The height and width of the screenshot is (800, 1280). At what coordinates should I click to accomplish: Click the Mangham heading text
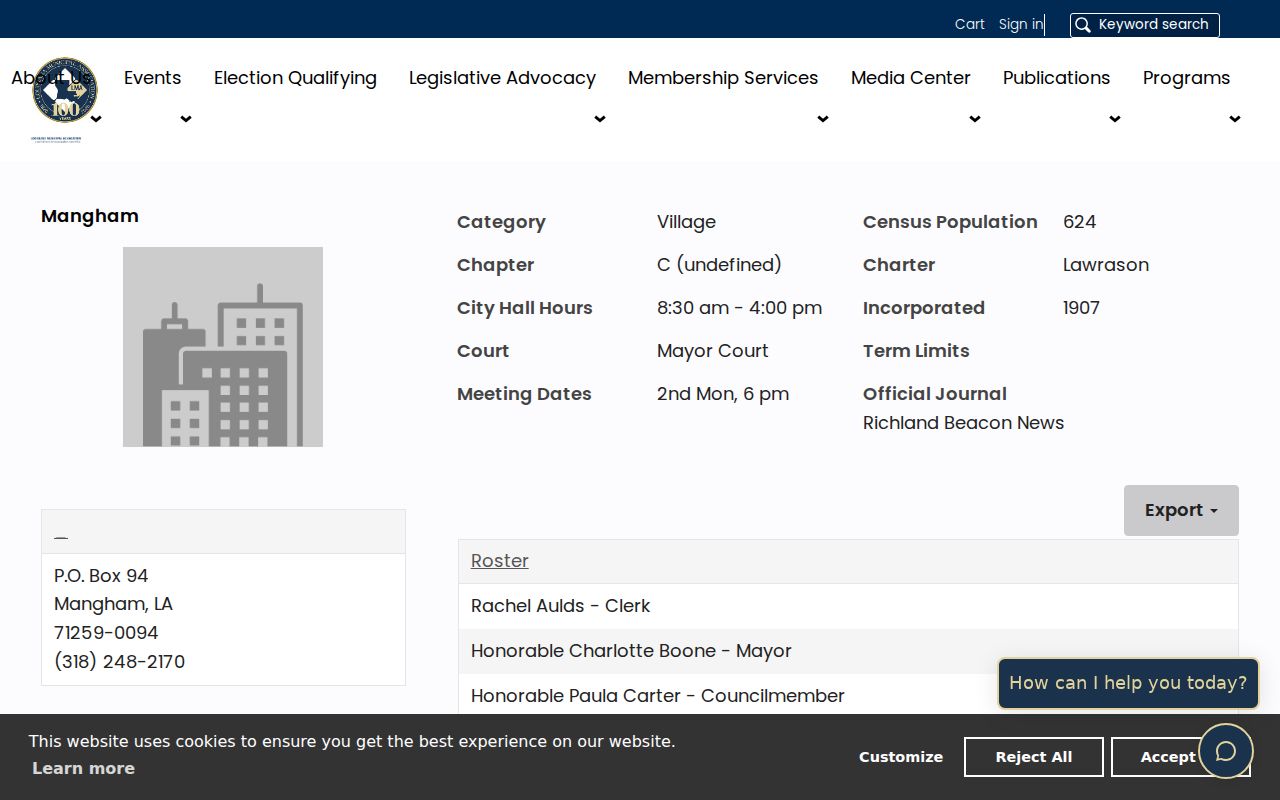(90, 216)
